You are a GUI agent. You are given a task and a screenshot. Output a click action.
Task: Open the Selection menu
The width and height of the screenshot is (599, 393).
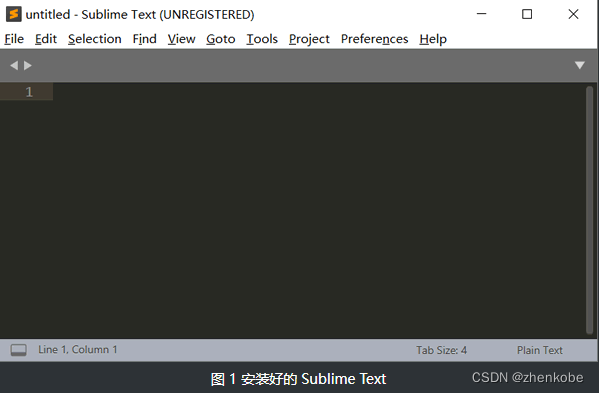click(95, 39)
